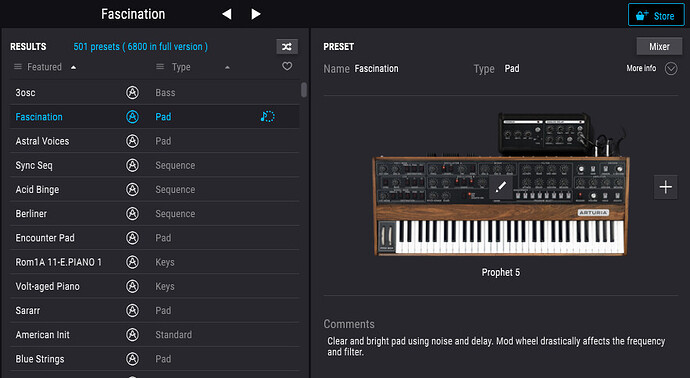This screenshot has height=378, width=690.
Task: Click Arturia icon next to Fascination
Action: pyautogui.click(x=132, y=117)
